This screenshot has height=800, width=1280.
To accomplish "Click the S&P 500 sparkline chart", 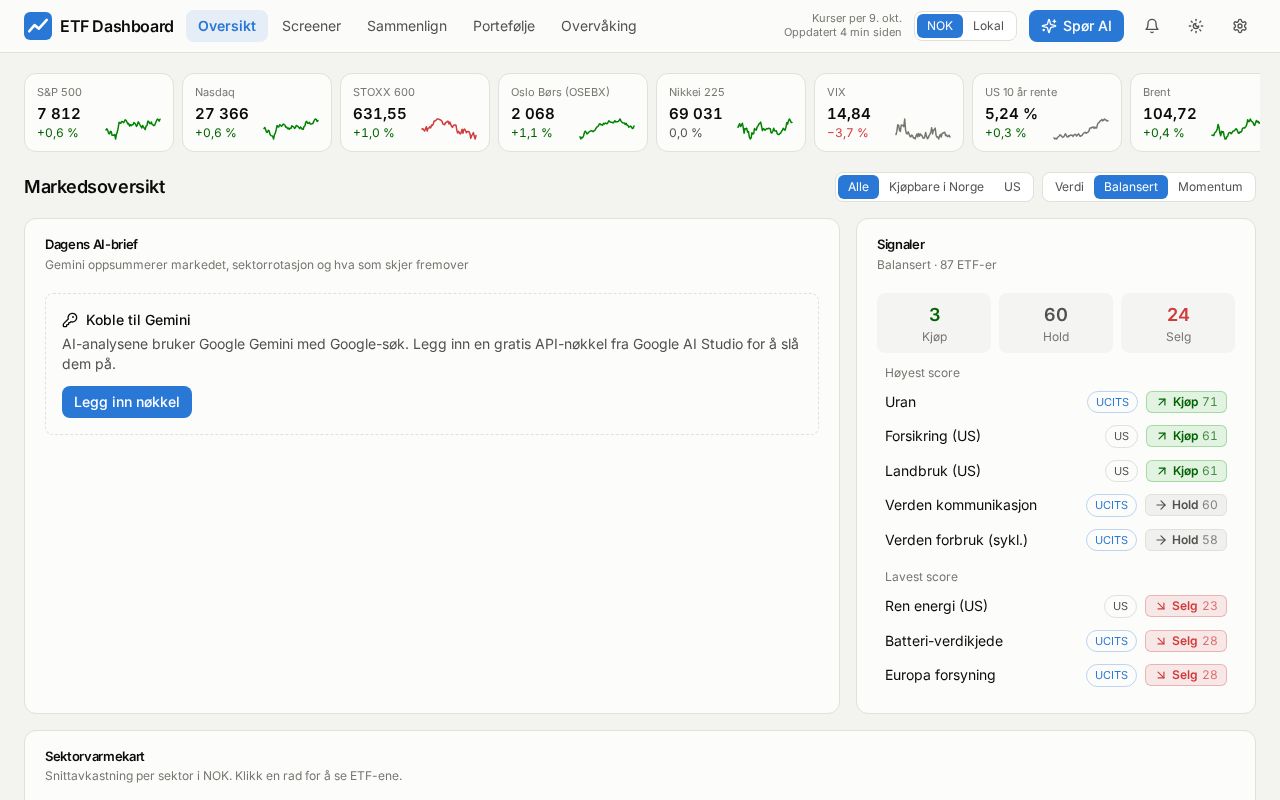I will (133, 128).
